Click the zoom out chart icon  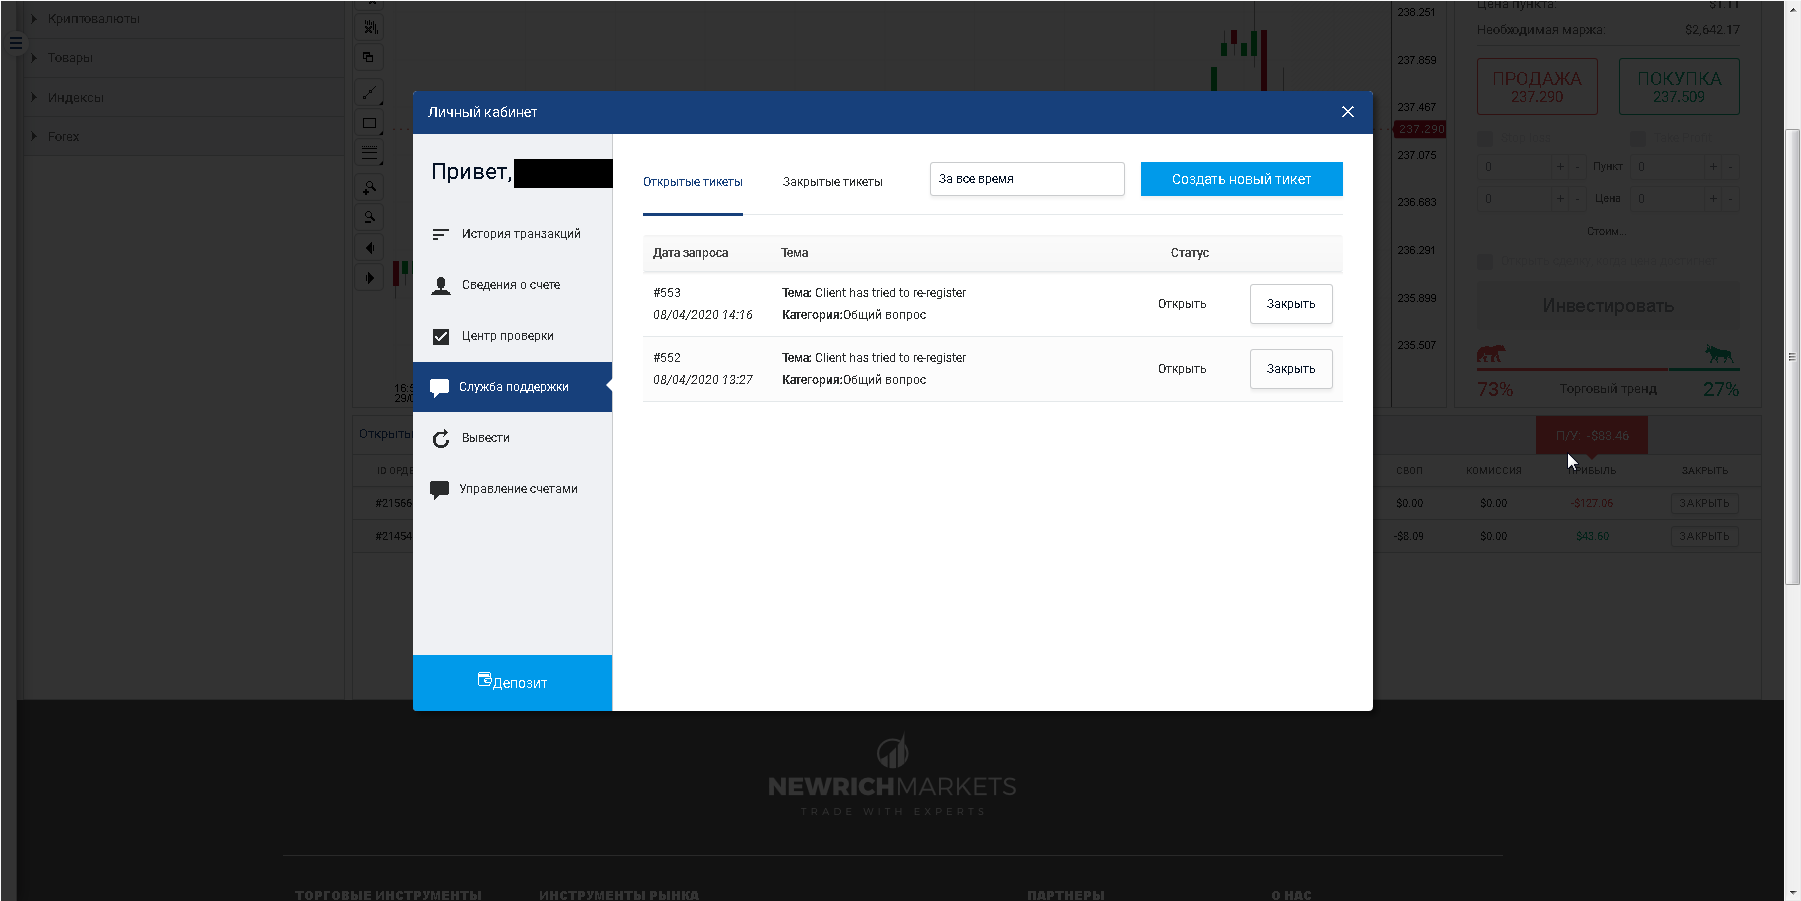tap(369, 217)
